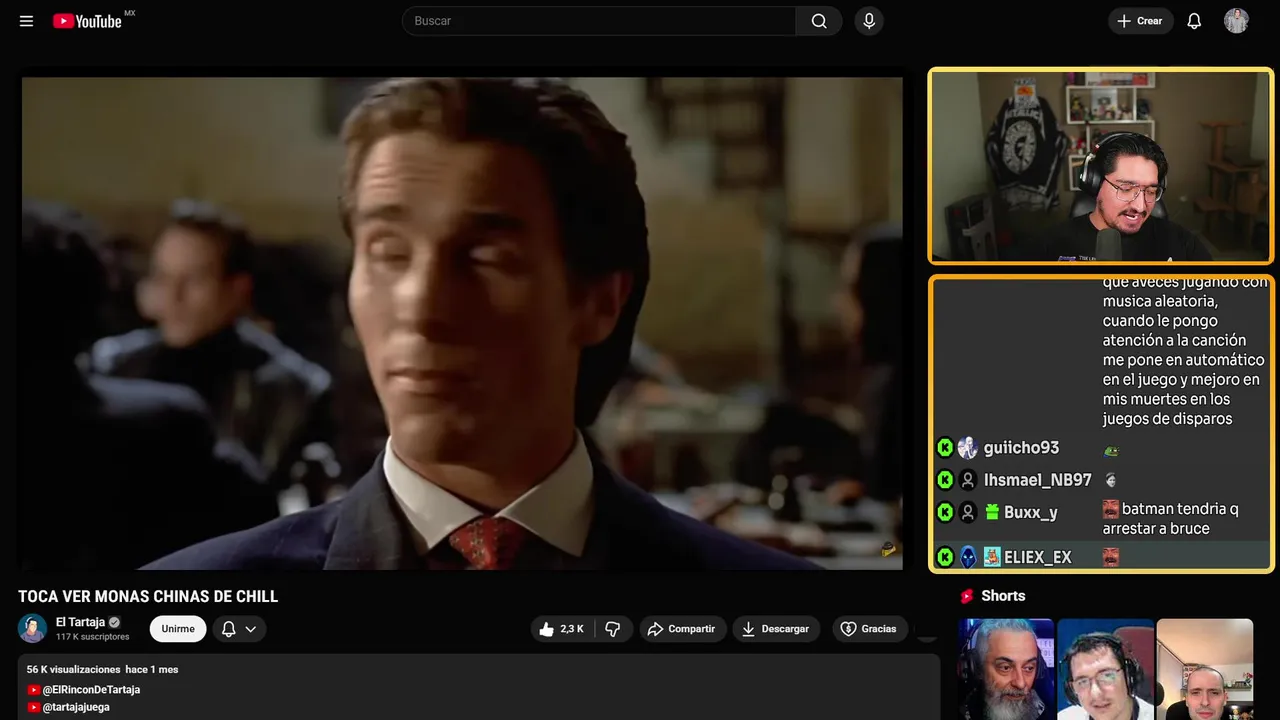Expand the notification preference chevron
The height and width of the screenshot is (720, 1280).
251,629
